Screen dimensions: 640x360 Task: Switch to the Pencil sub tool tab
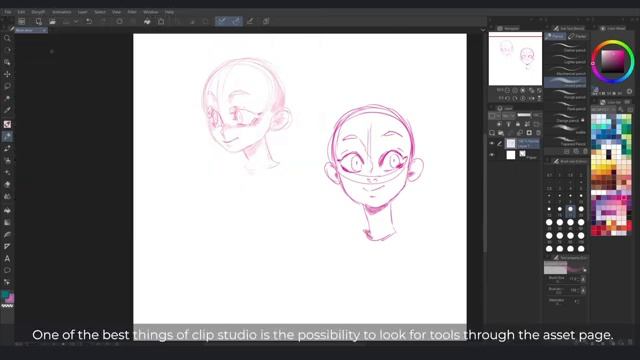click(x=555, y=36)
